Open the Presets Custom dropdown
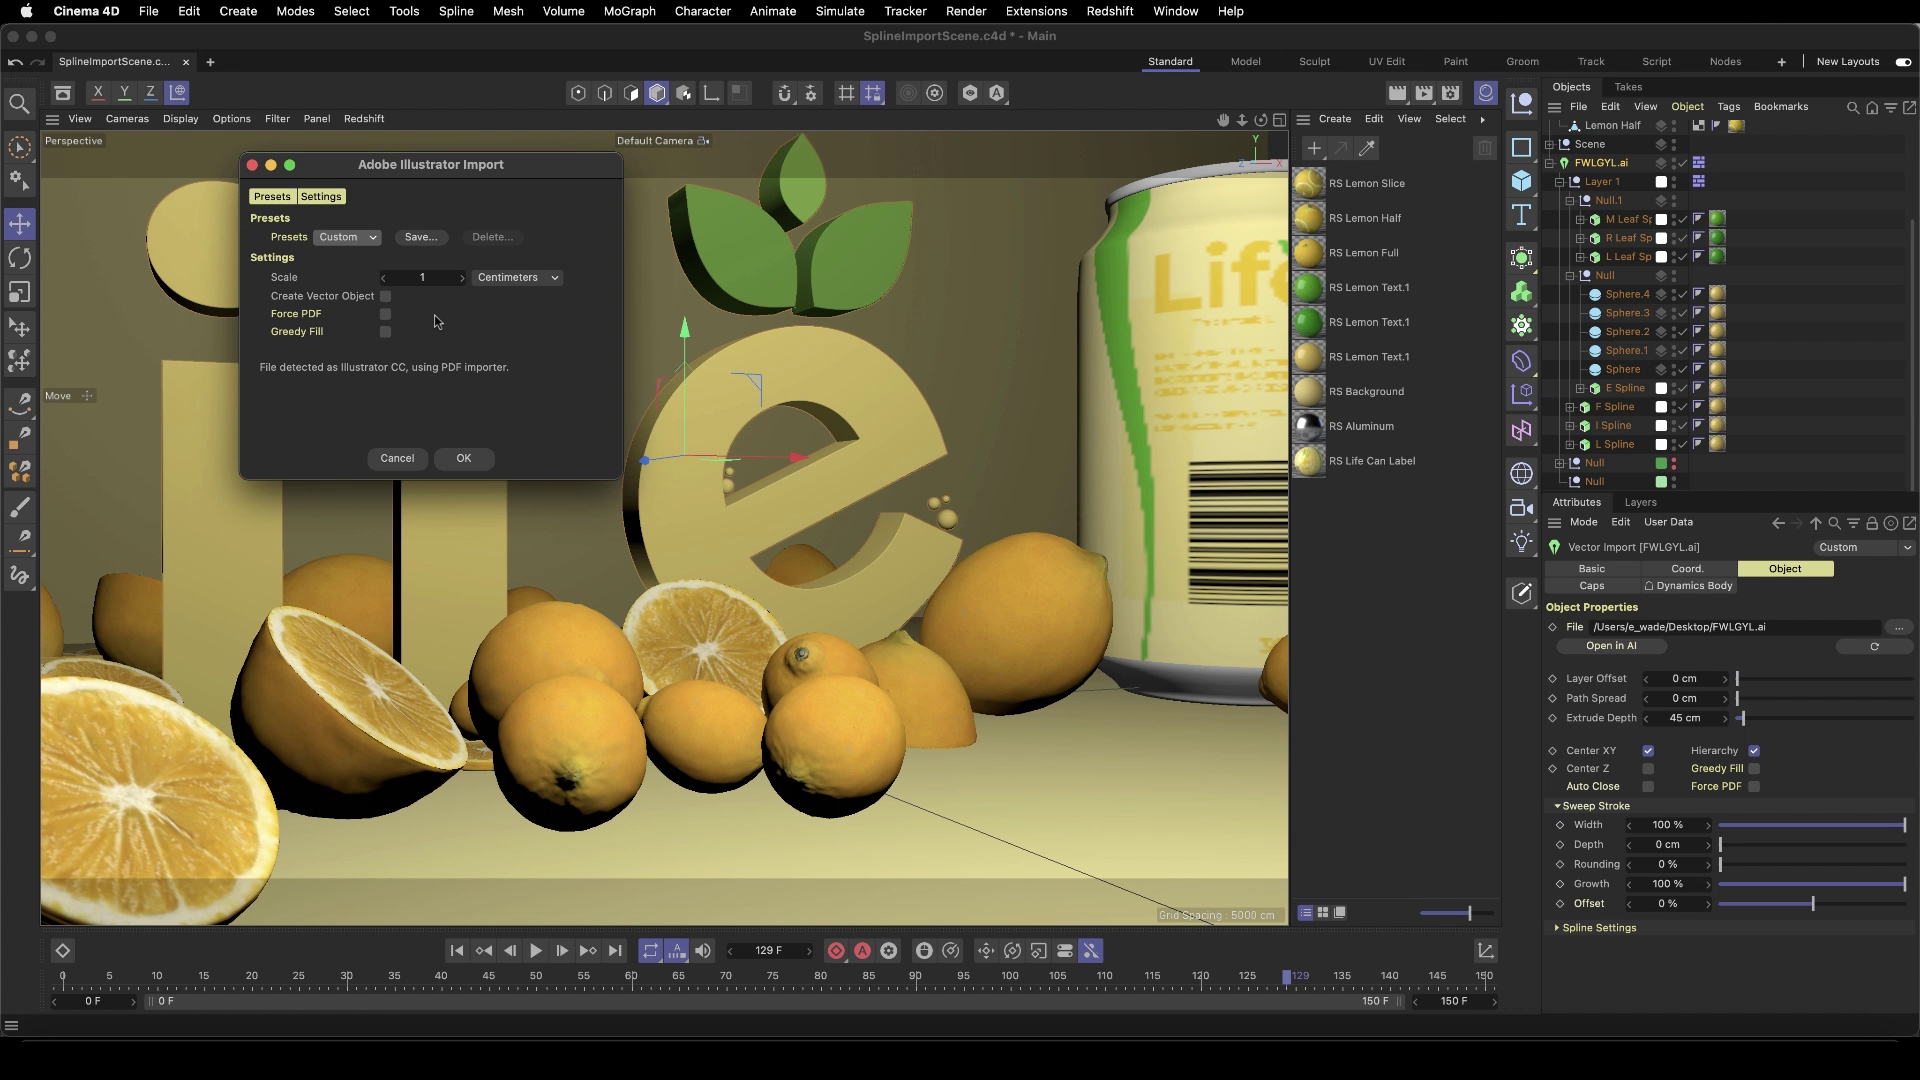 click(347, 237)
